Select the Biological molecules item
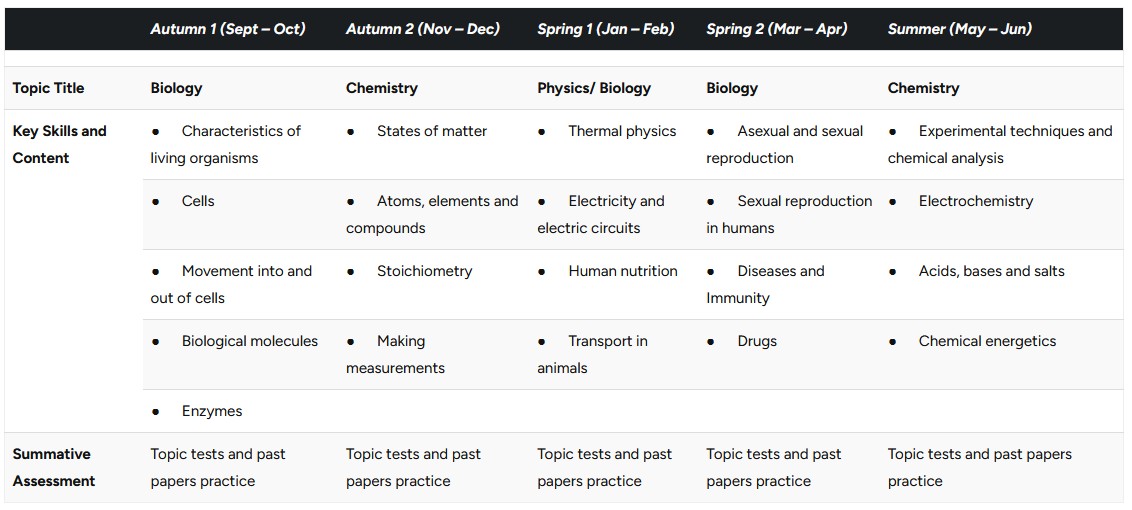Image resolution: width=1132 pixels, height=510 pixels. pyautogui.click(x=250, y=341)
